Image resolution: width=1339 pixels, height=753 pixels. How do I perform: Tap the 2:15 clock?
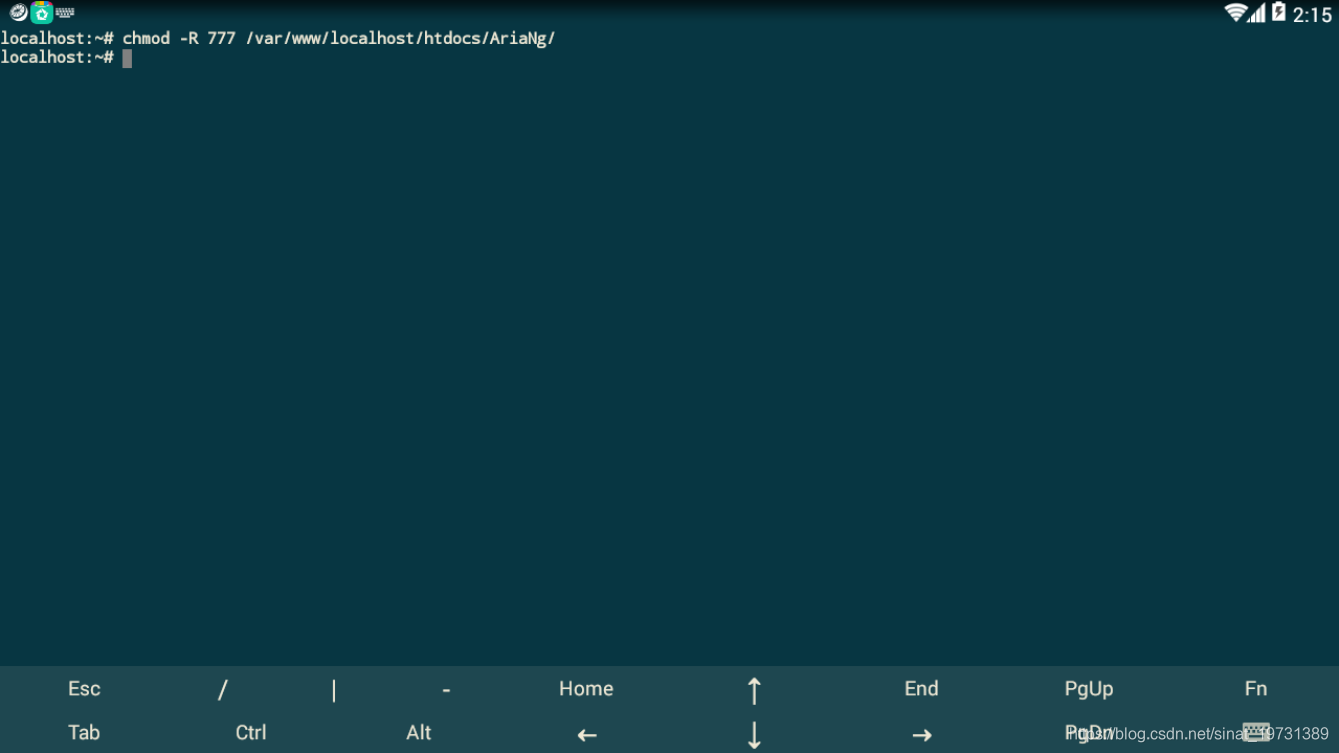[x=1312, y=14]
